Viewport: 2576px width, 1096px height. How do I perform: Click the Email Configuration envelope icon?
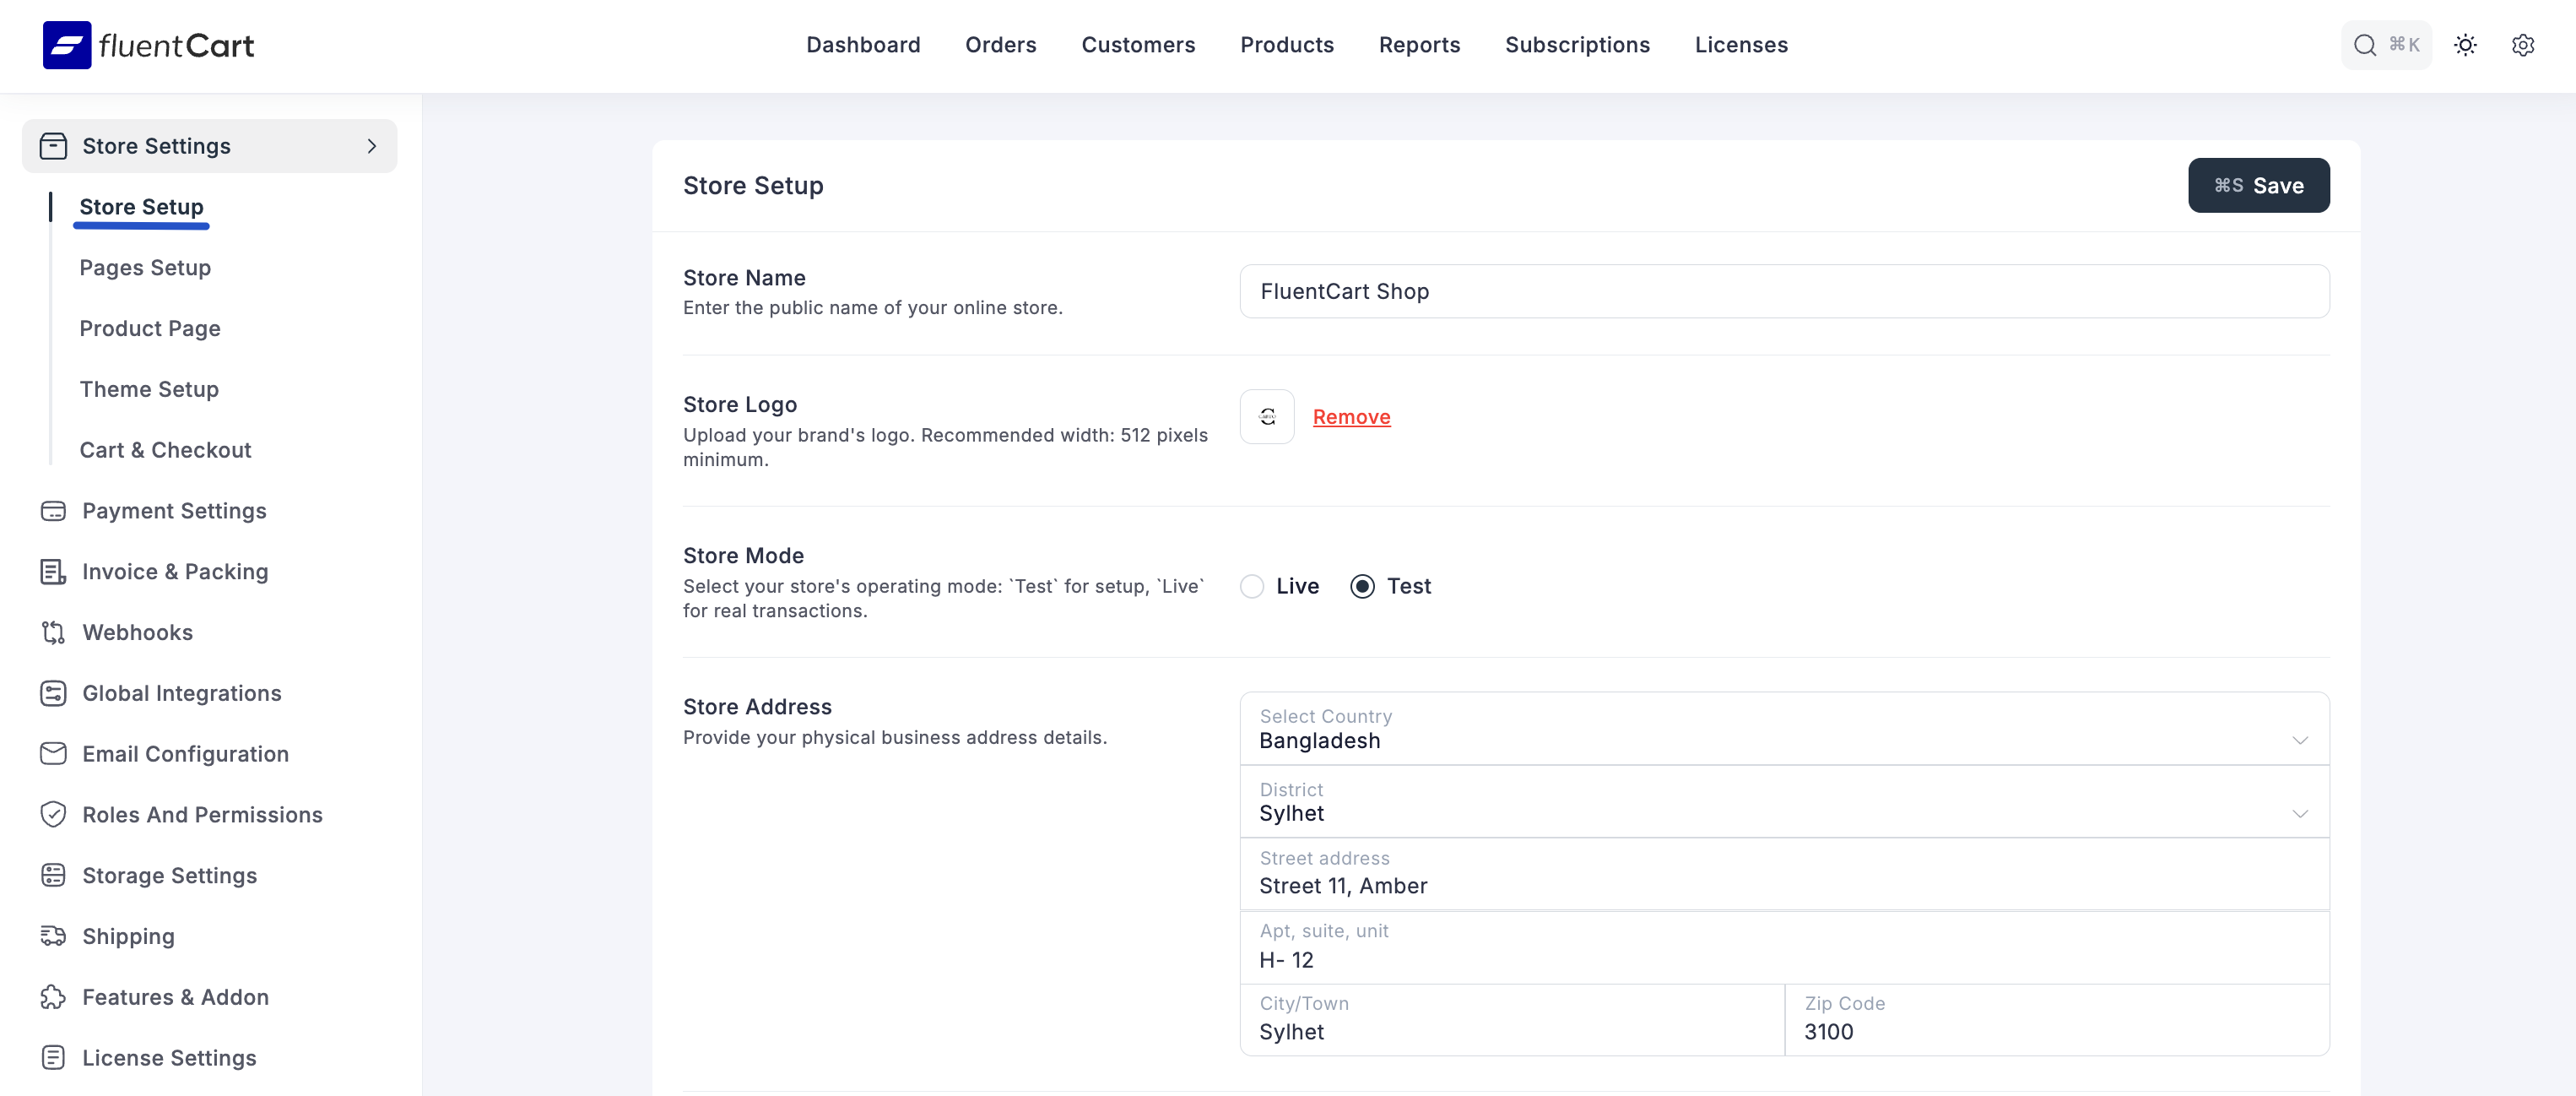coord(53,753)
